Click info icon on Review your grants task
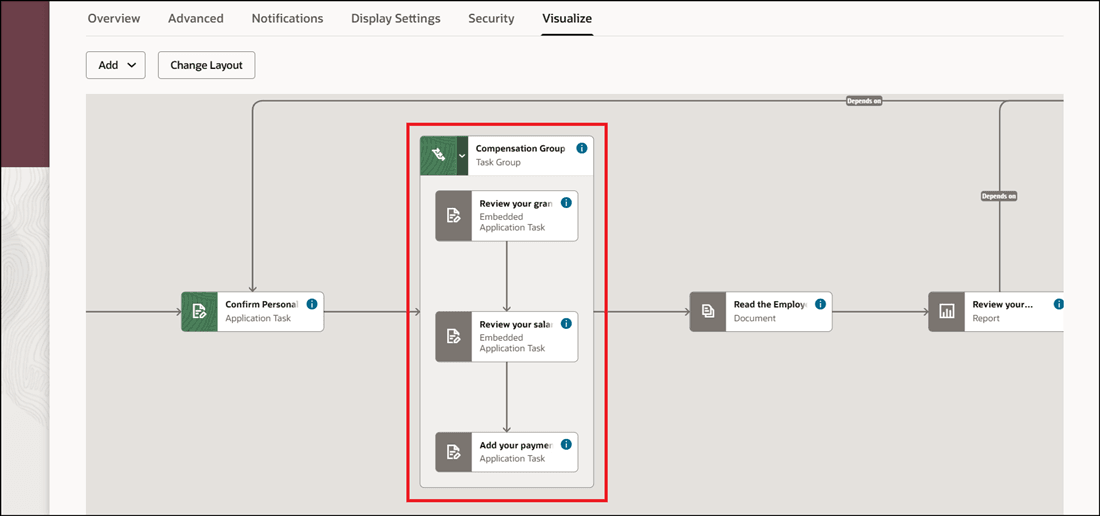The height and width of the screenshot is (516, 1100). click(566, 203)
